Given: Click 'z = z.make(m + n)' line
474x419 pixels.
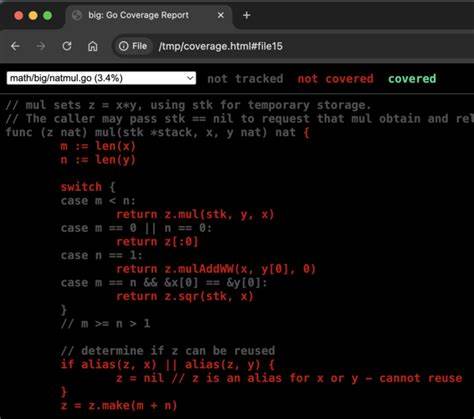Looking at the screenshot, I should tap(119, 405).
